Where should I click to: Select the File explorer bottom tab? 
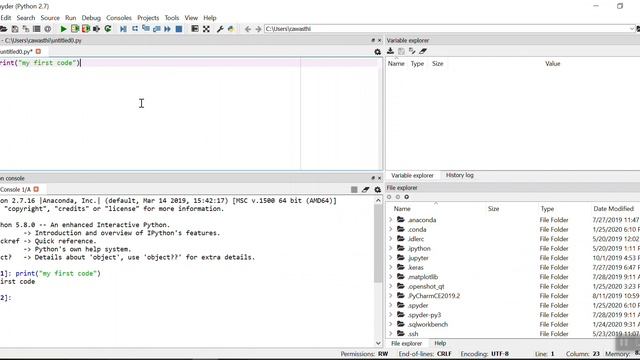(x=407, y=343)
